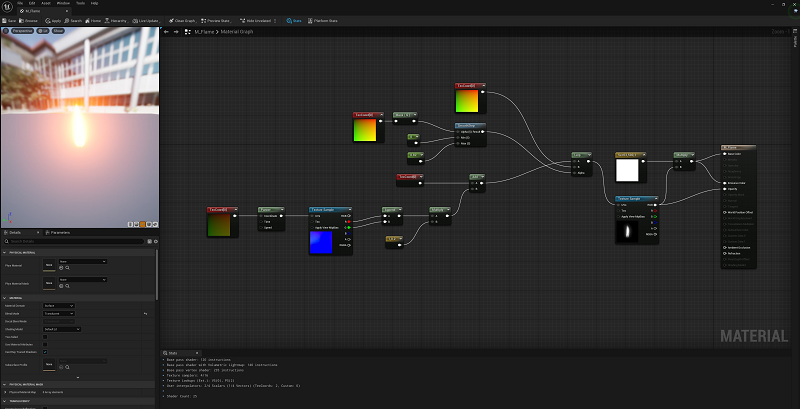
Task: Toggle Hide Unrelated nodes
Action: (x=256, y=21)
